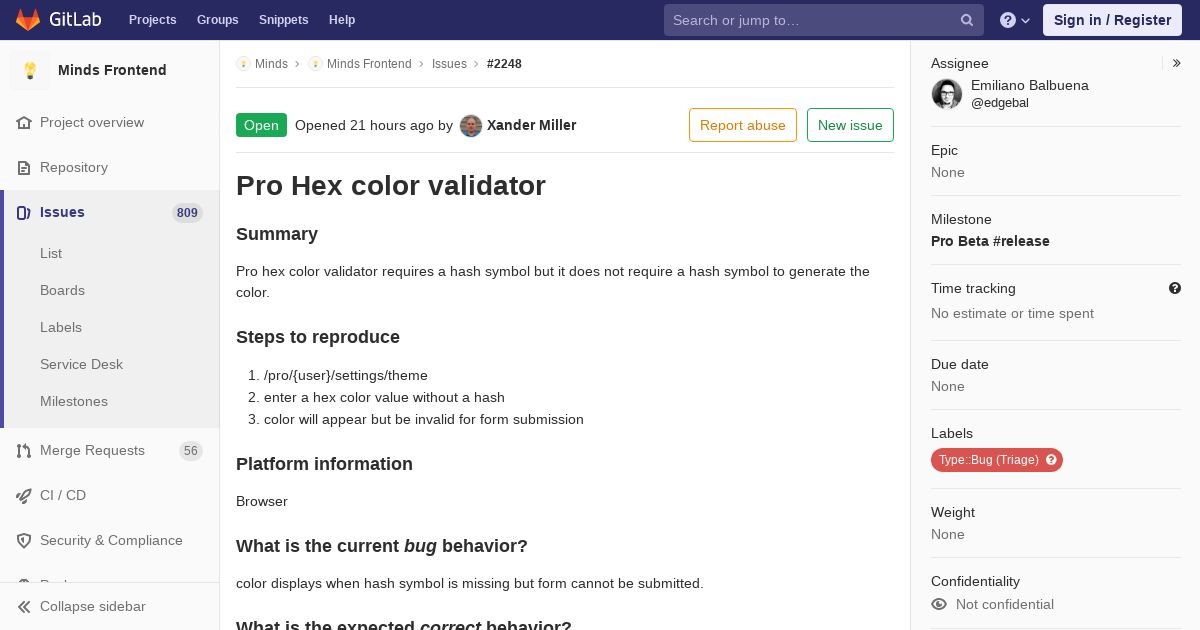Open Xander Miller's author profile
The width and height of the screenshot is (1200, 630).
coord(531,125)
